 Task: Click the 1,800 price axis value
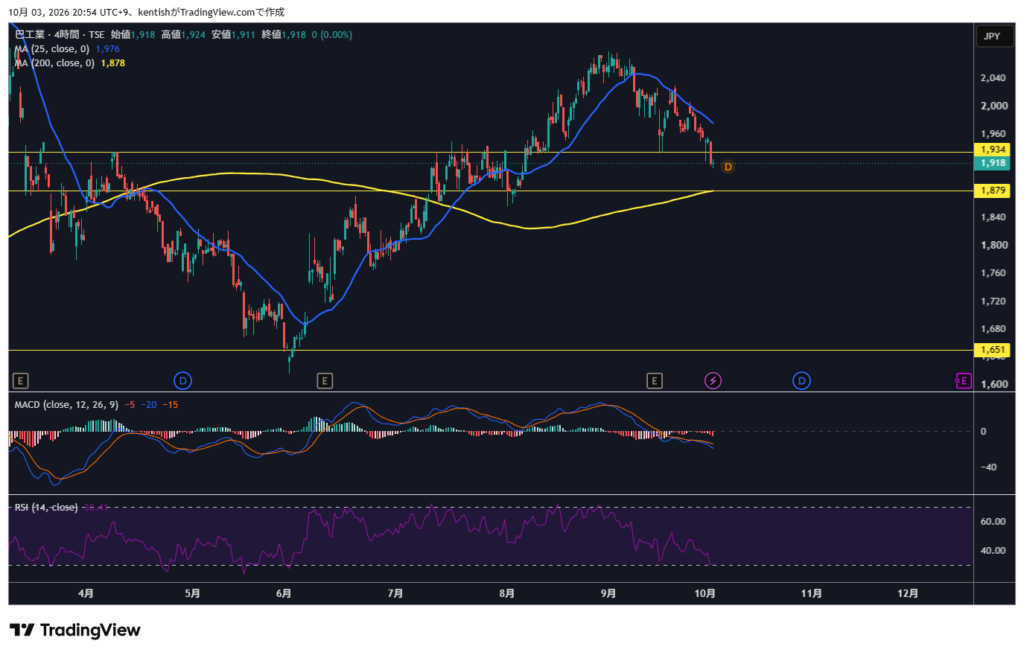click(993, 246)
